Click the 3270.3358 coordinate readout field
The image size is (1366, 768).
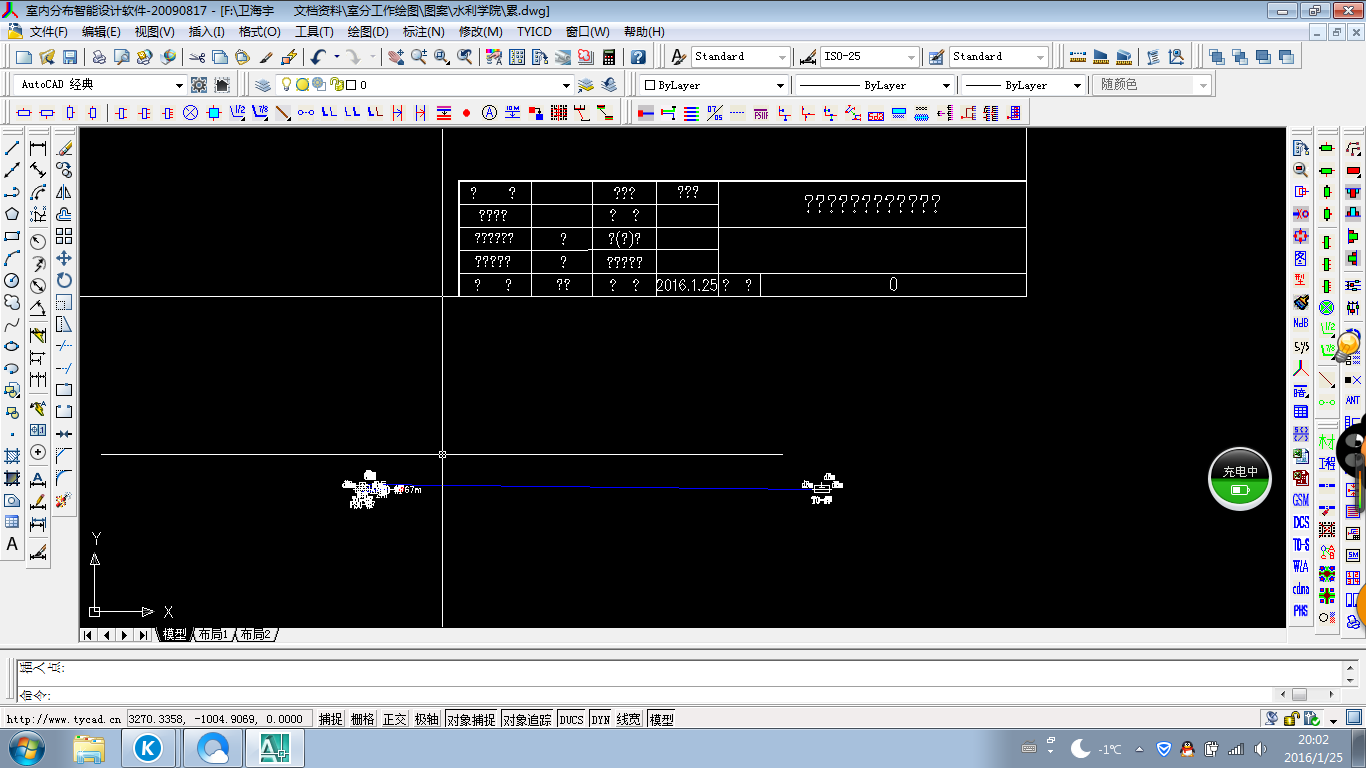[219, 719]
